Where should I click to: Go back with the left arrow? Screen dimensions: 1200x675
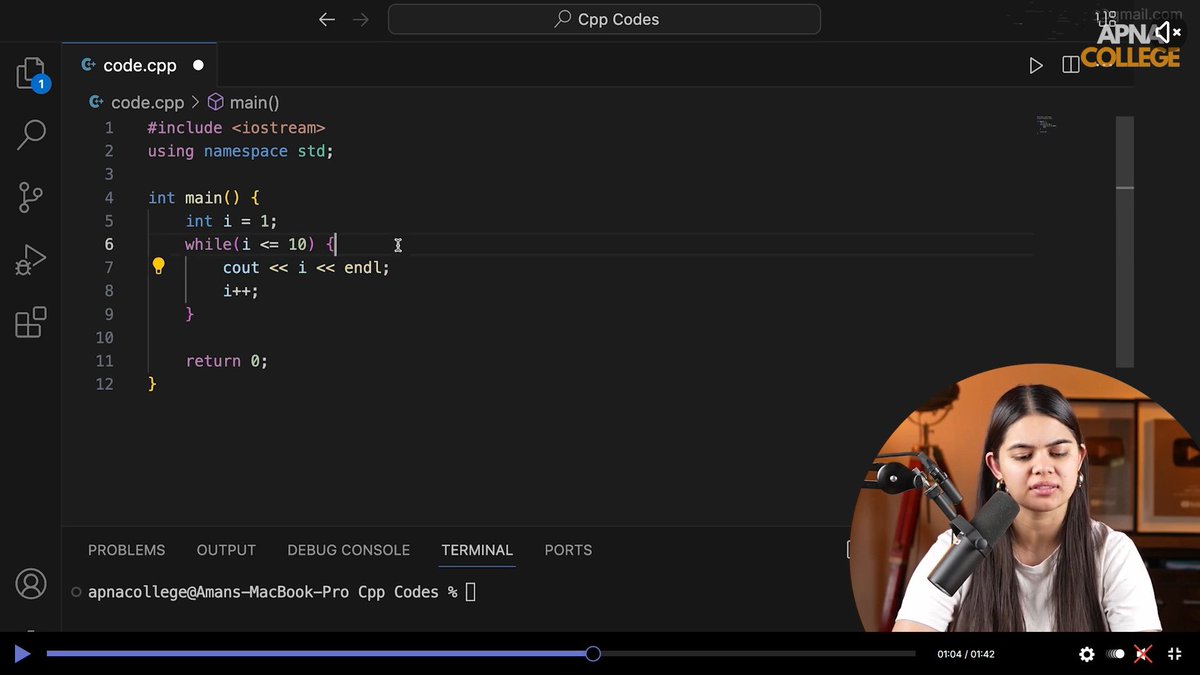click(x=327, y=19)
